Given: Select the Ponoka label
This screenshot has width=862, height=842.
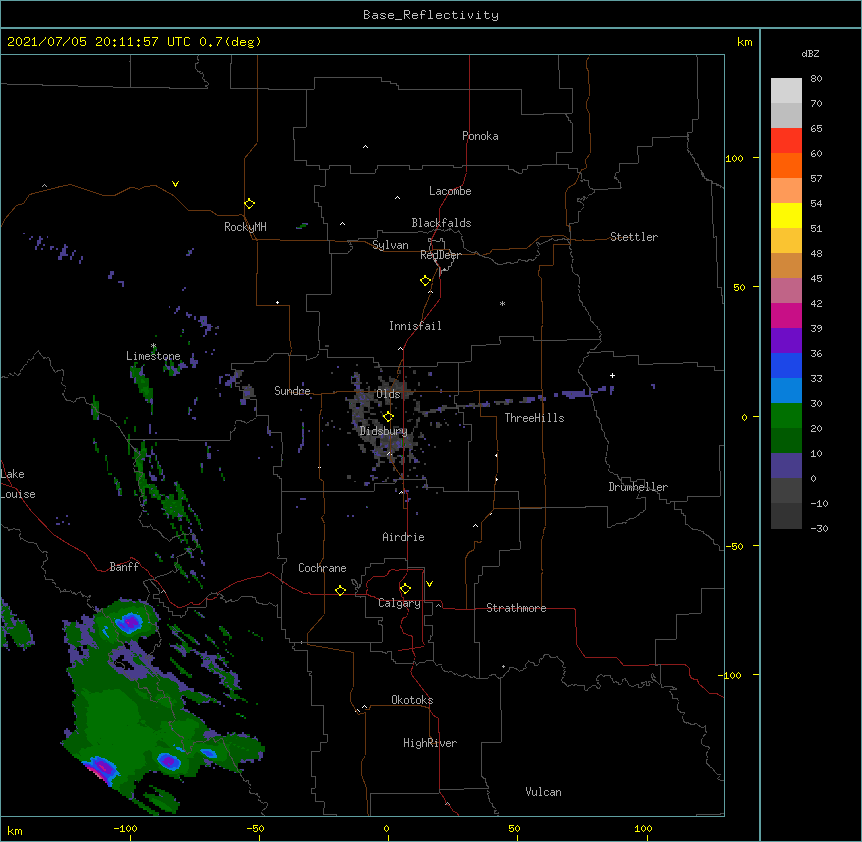Looking at the screenshot, I should [x=480, y=136].
